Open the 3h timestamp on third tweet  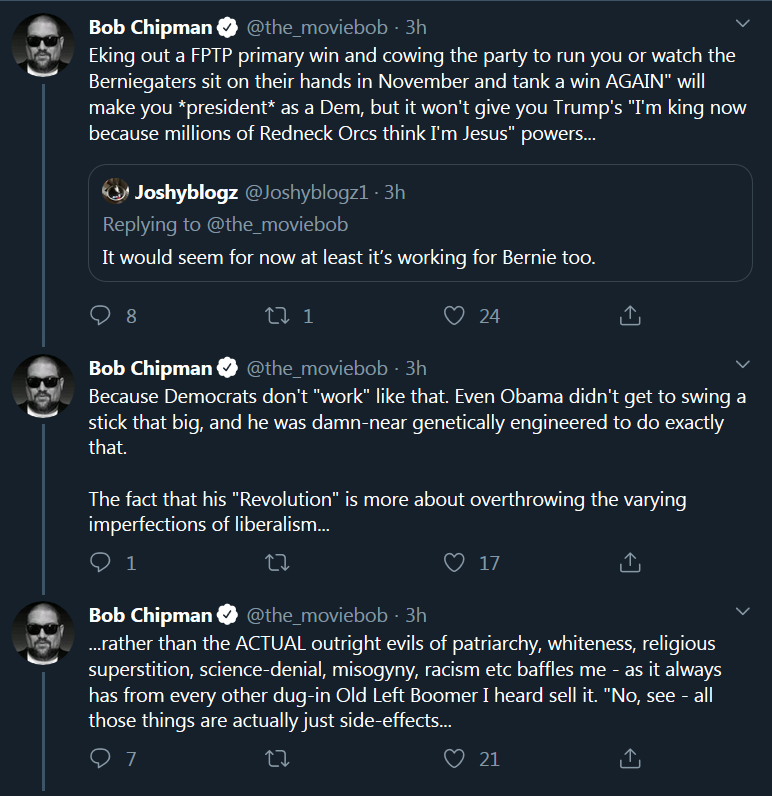pos(416,615)
